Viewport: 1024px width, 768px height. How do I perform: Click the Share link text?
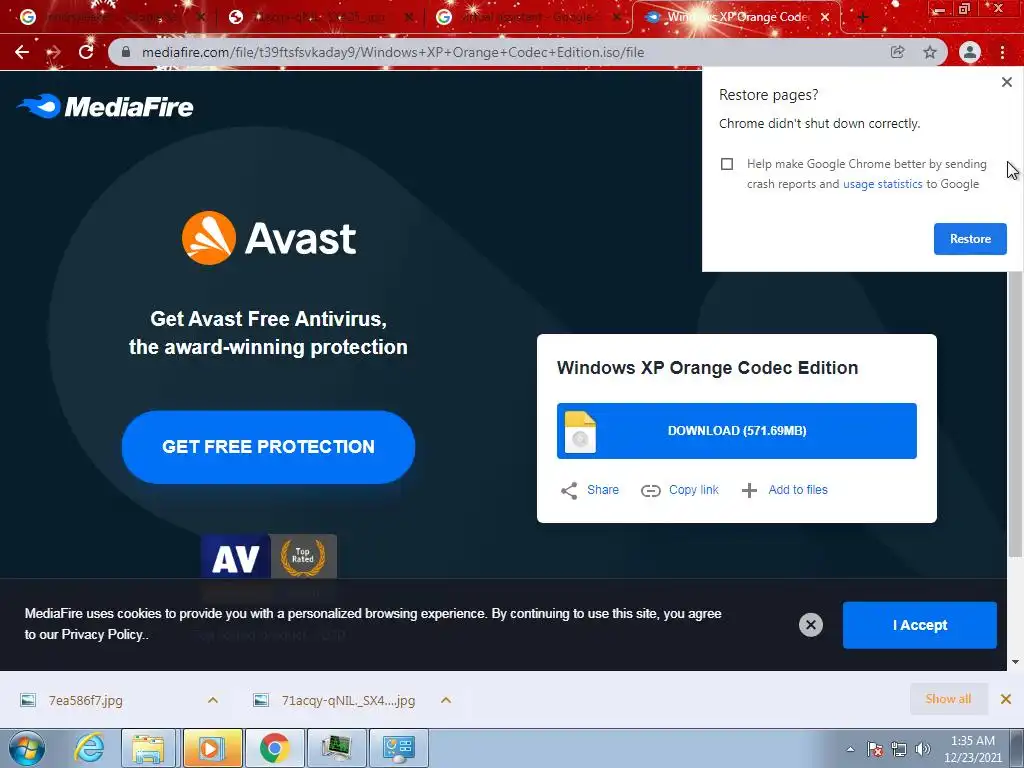[x=603, y=490]
